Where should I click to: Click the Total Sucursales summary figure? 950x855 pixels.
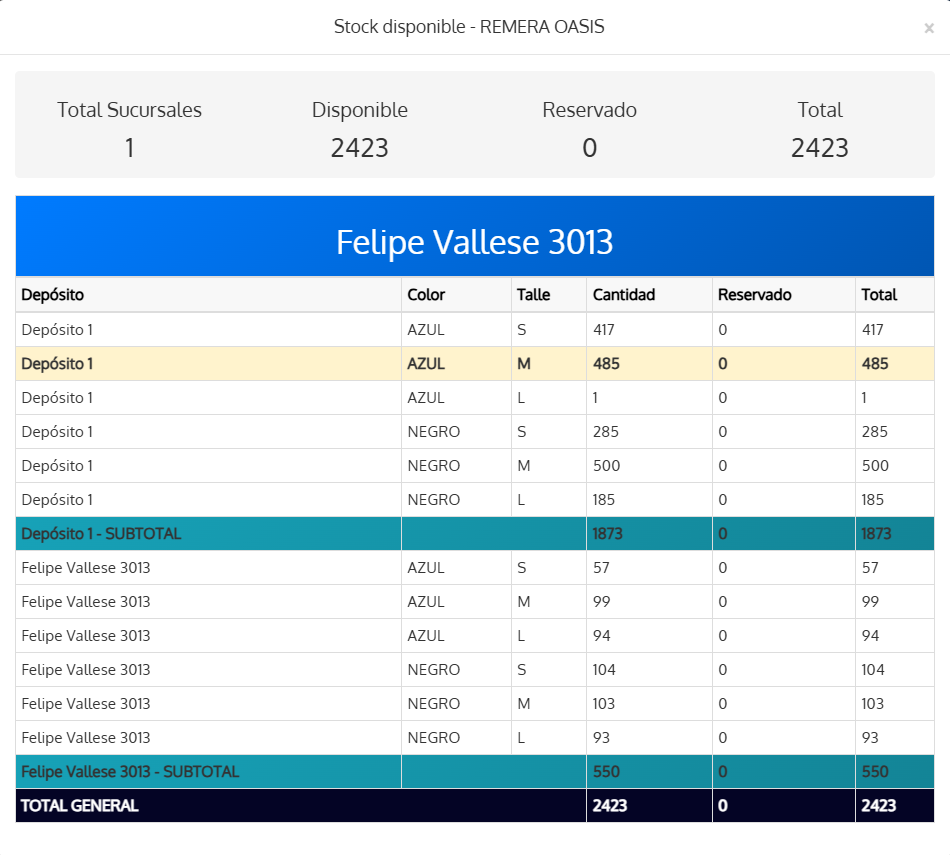pyautogui.click(x=129, y=148)
